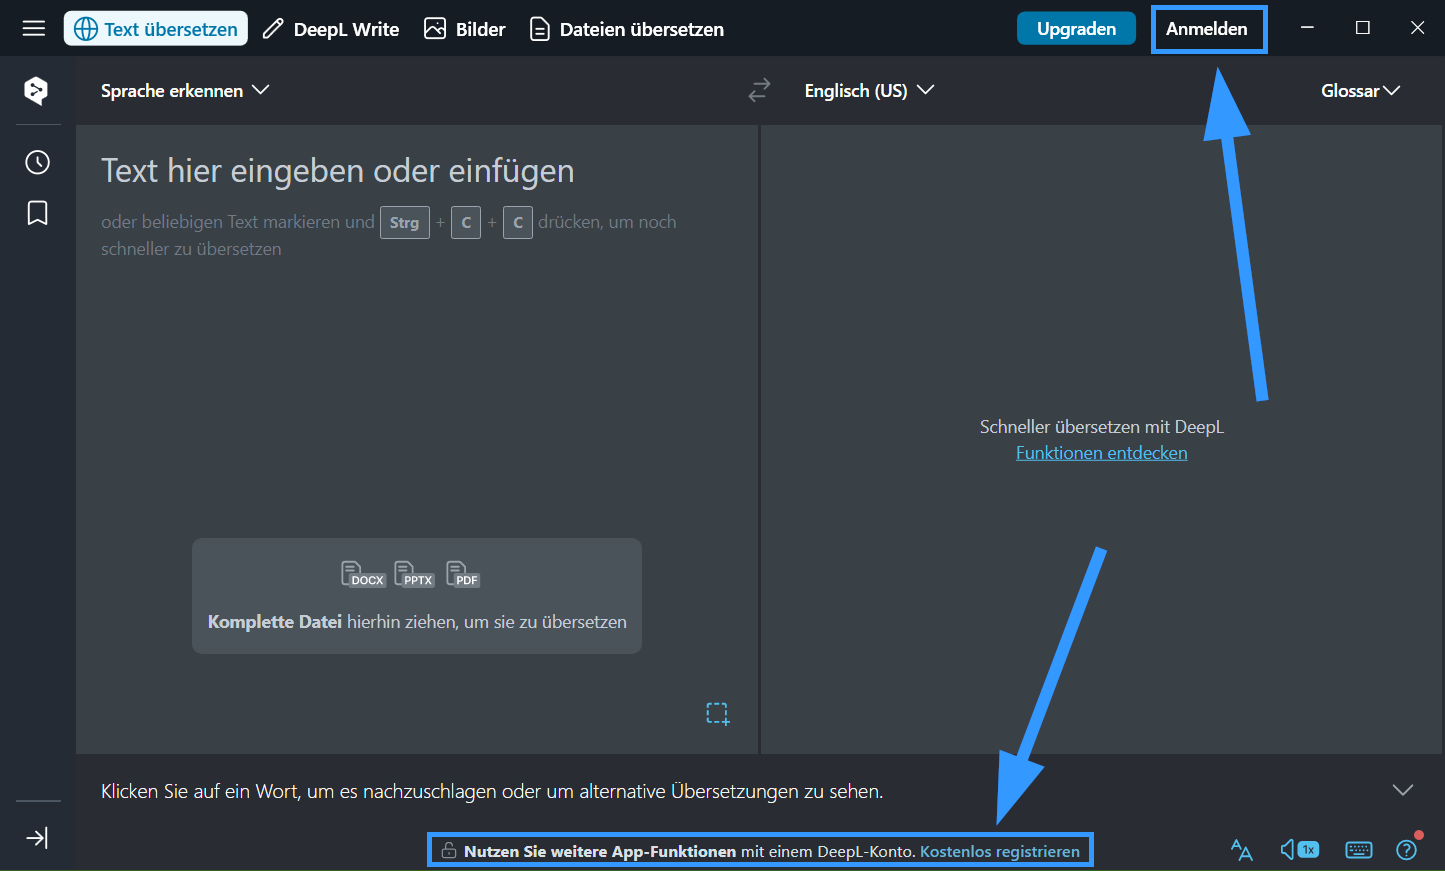Click the Anmelden button

coord(1207,29)
